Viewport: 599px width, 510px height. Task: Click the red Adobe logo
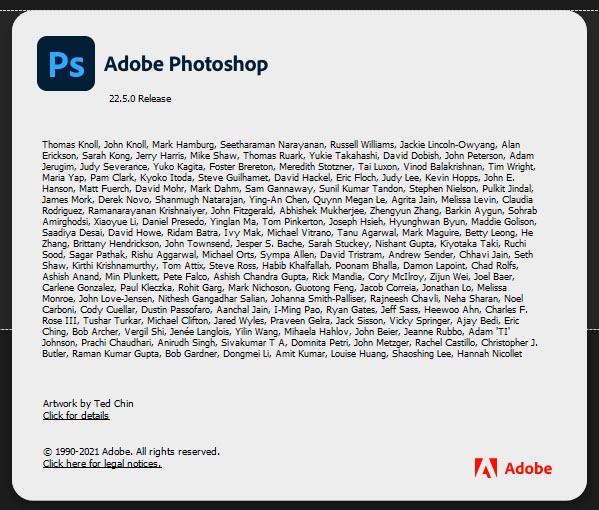pyautogui.click(x=513, y=468)
